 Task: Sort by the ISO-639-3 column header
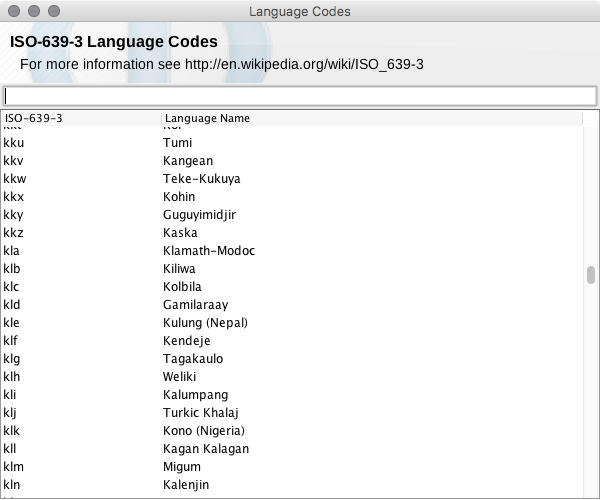pyautogui.click(x=81, y=118)
